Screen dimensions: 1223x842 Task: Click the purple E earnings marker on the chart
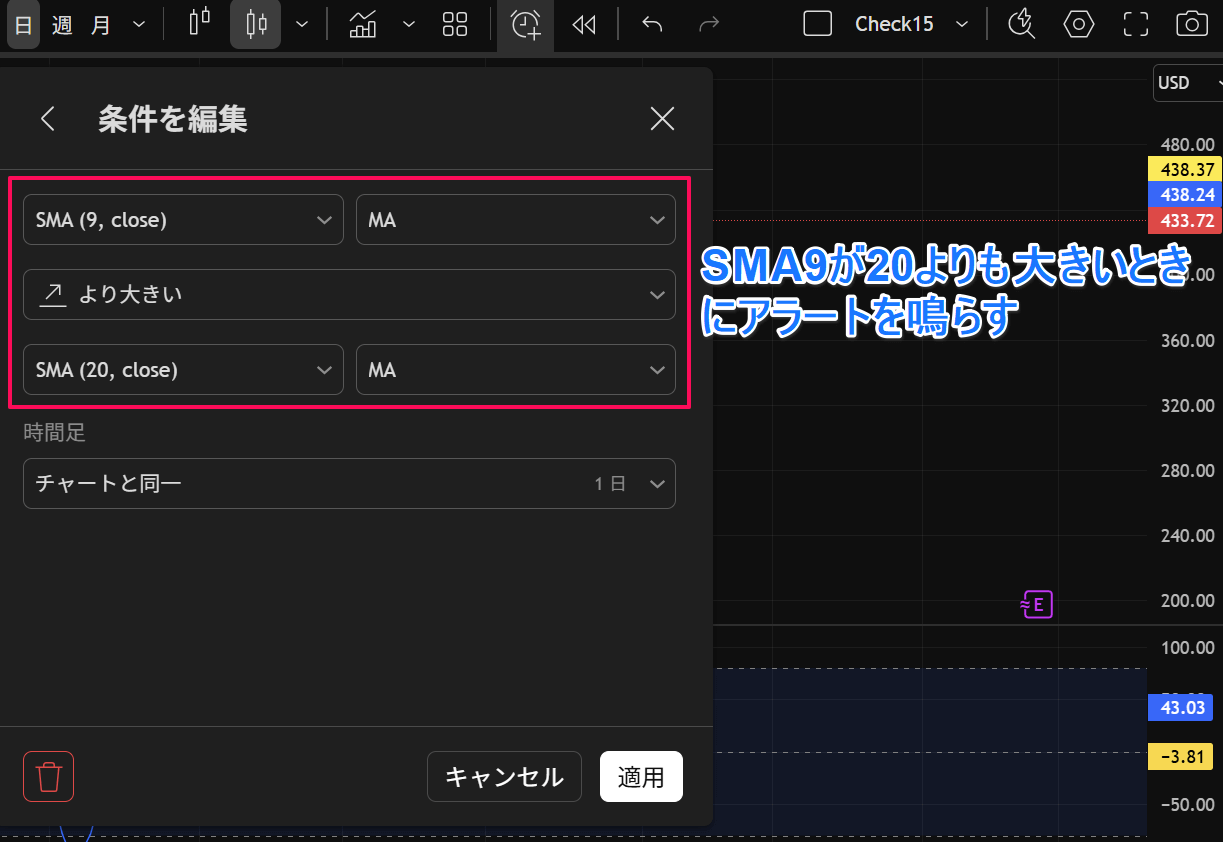point(1036,604)
